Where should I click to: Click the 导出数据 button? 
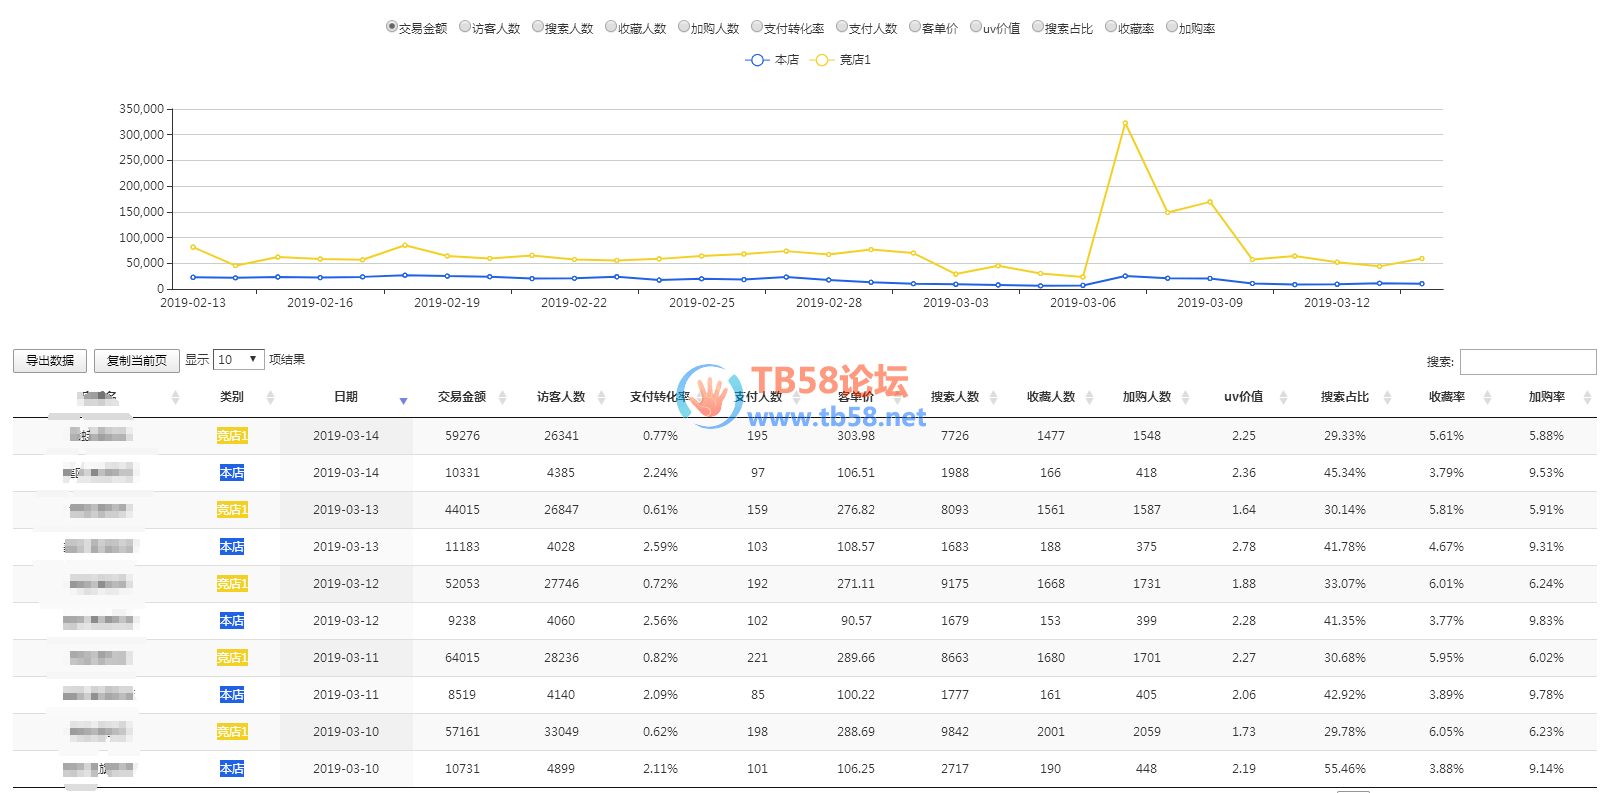[50, 361]
